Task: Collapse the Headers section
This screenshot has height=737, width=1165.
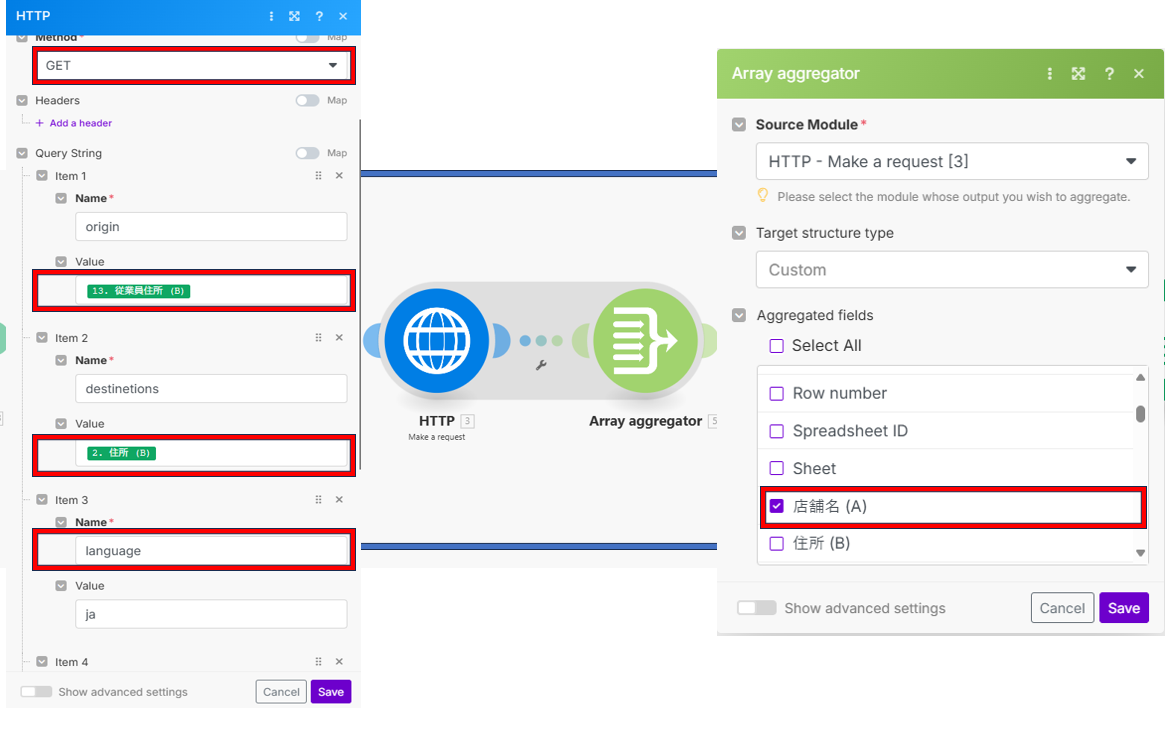Action: 22,100
